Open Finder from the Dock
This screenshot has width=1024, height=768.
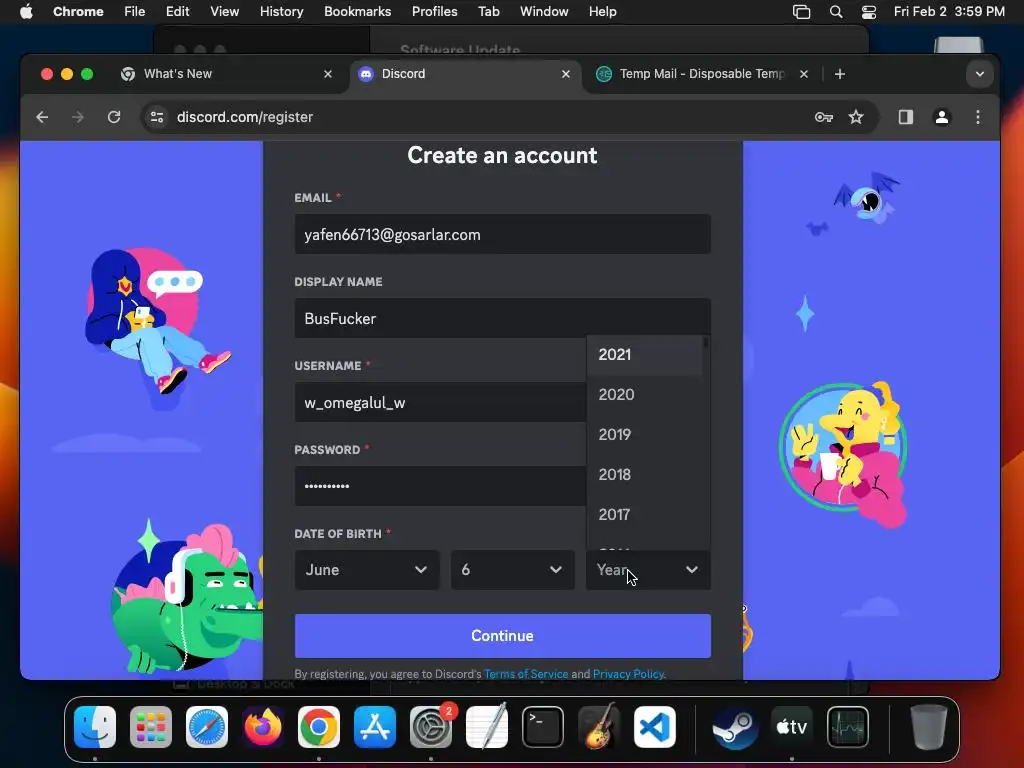(95, 727)
